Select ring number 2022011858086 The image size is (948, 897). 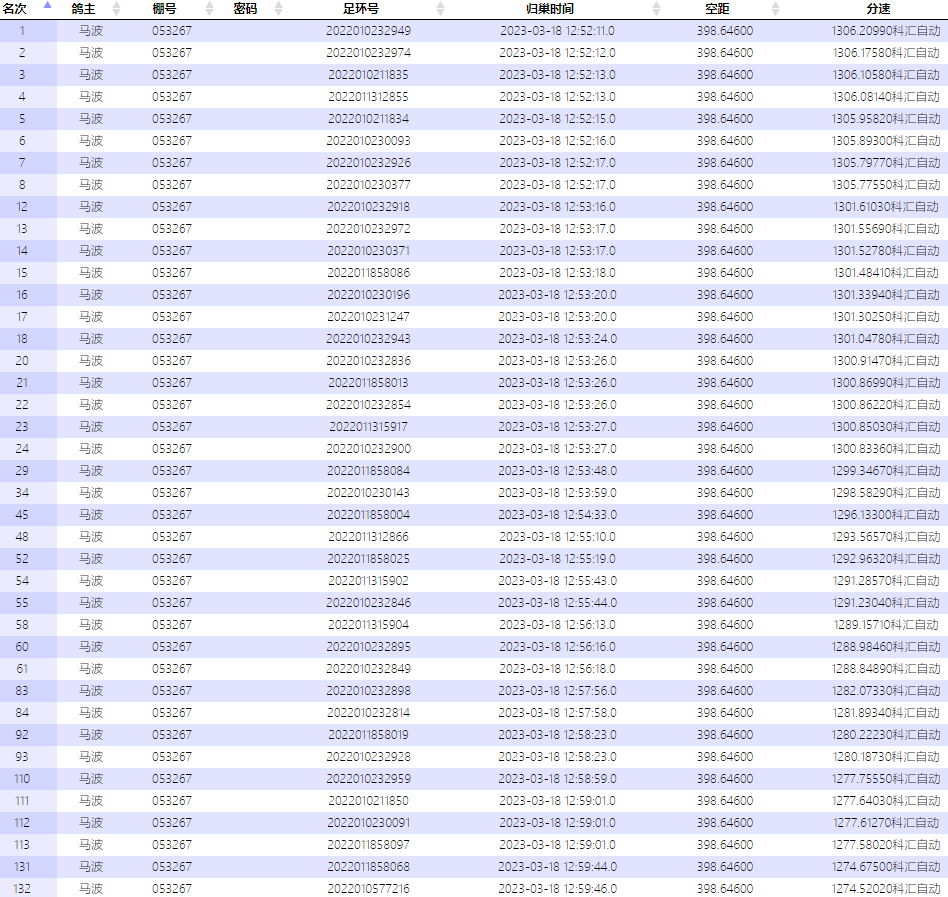(x=368, y=273)
